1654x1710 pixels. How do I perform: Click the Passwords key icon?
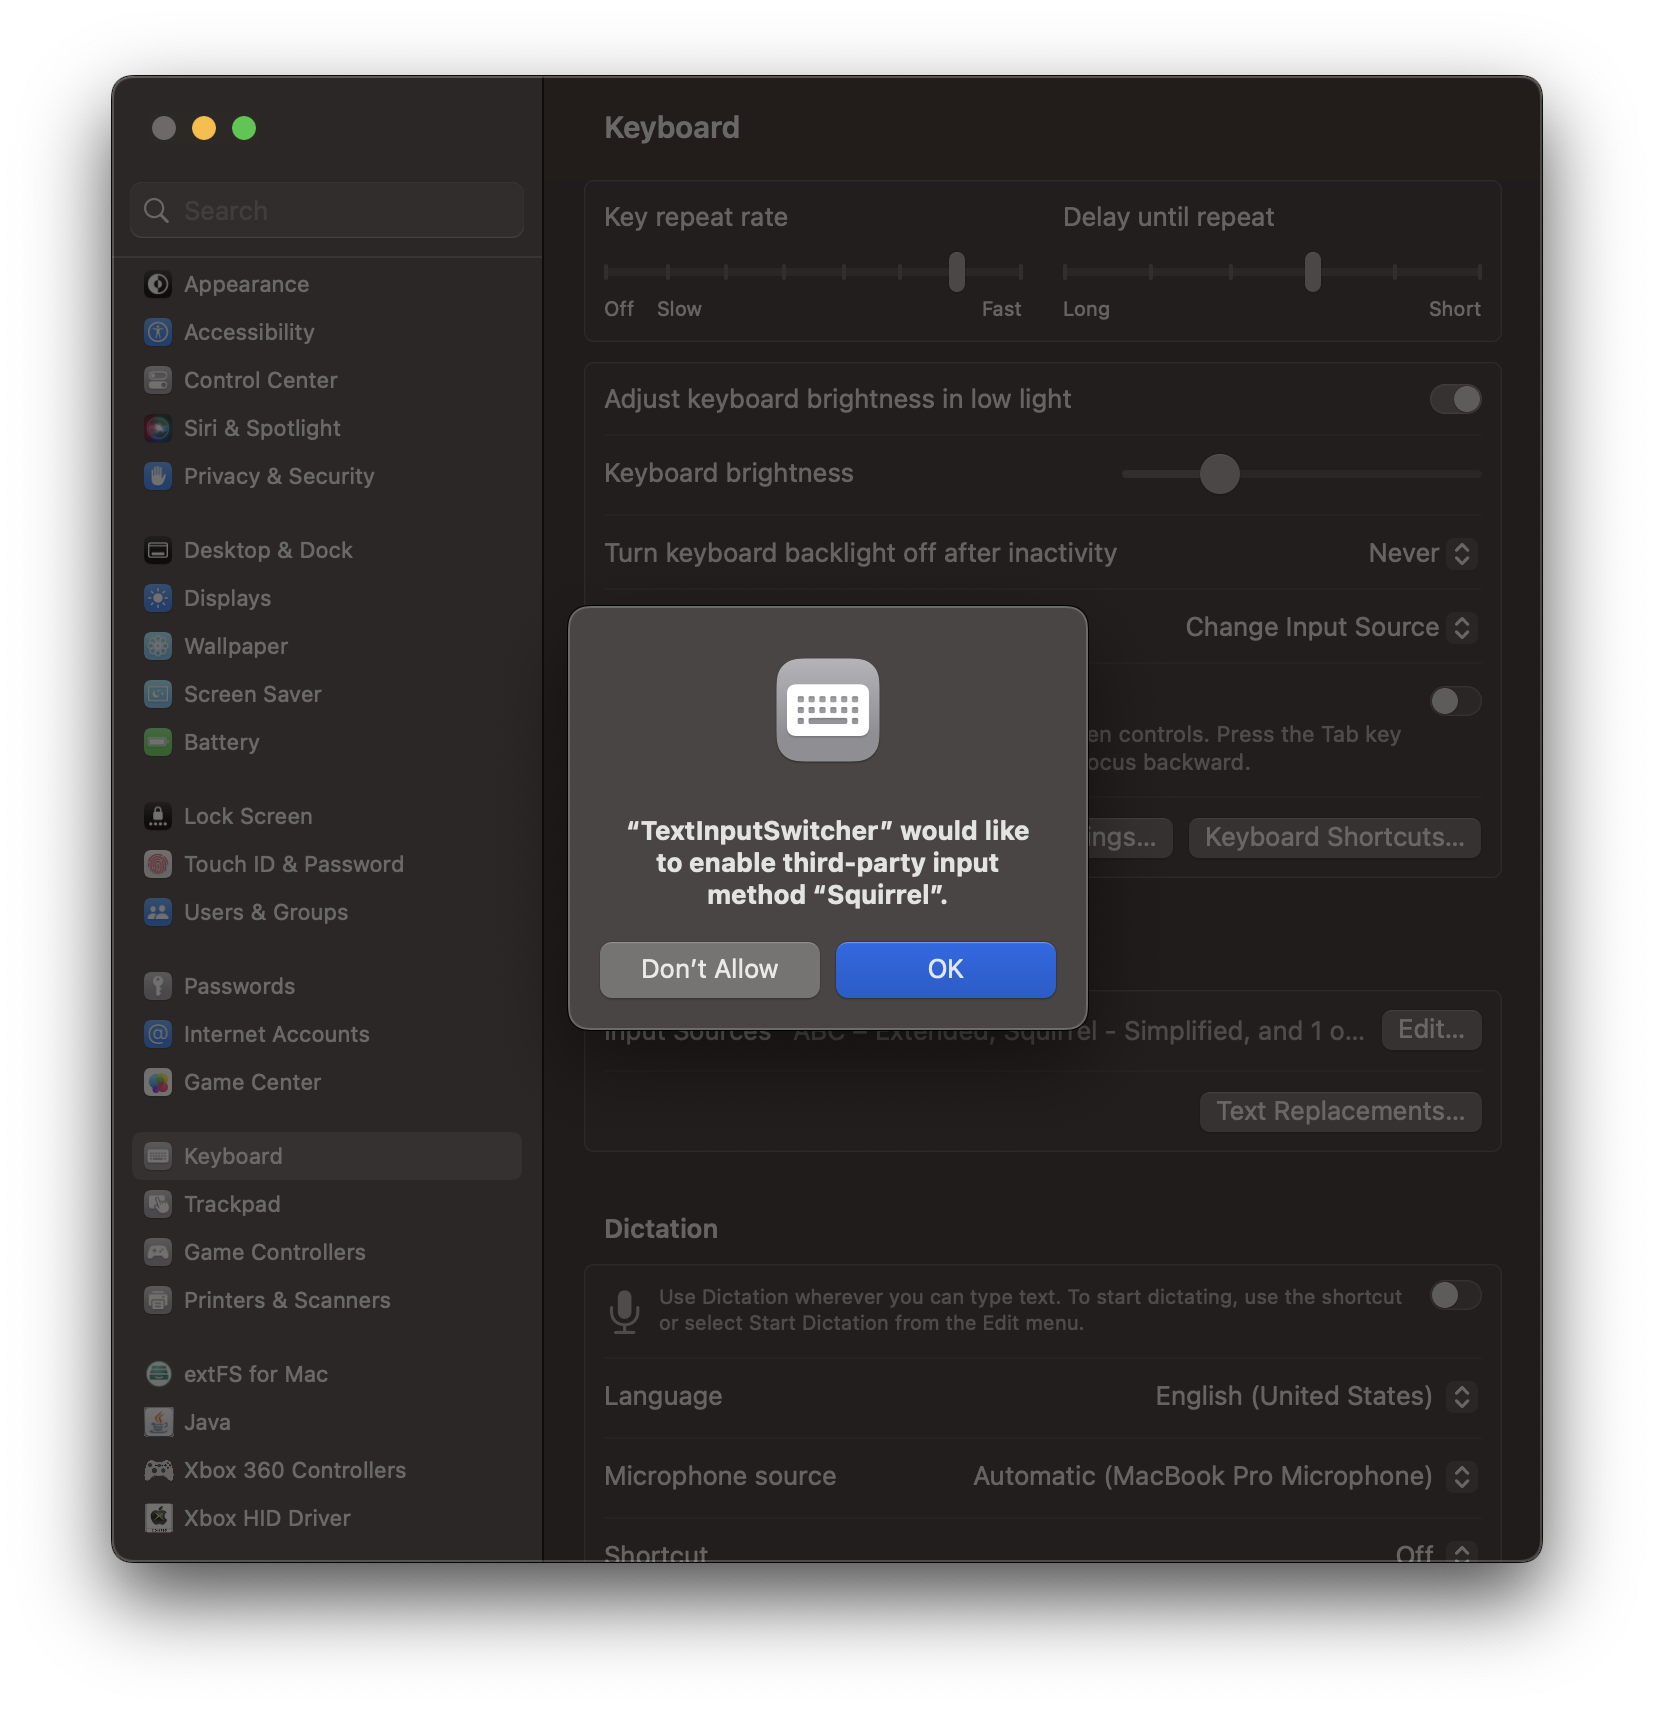click(158, 987)
